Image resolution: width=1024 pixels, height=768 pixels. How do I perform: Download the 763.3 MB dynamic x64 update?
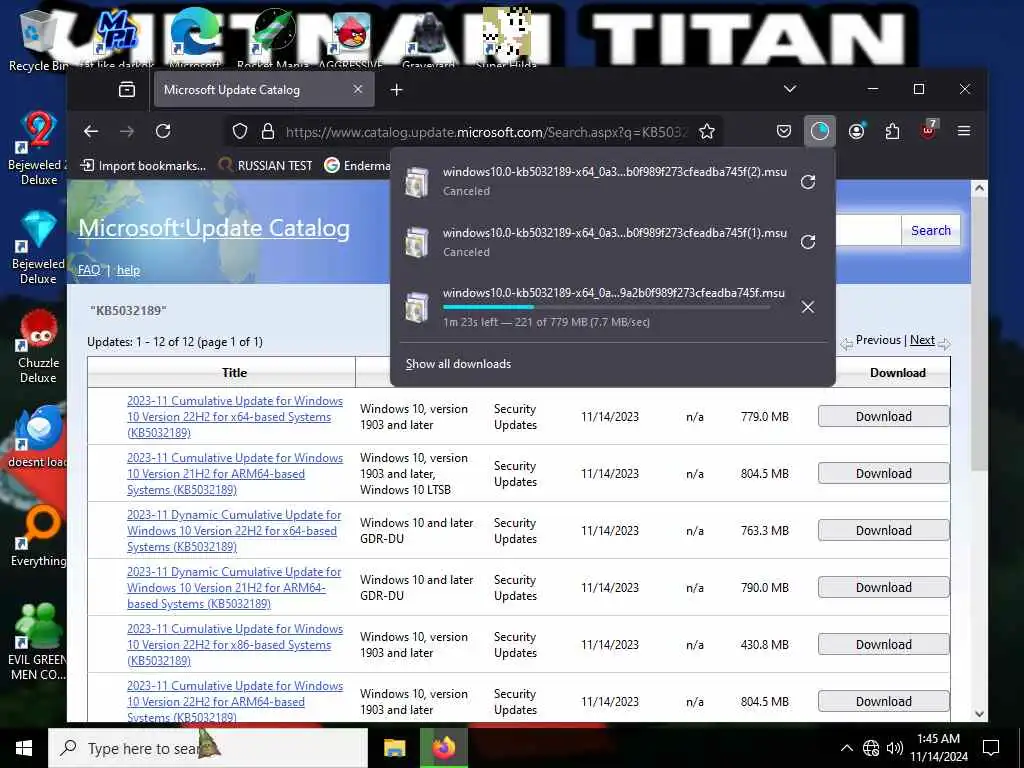(x=884, y=530)
